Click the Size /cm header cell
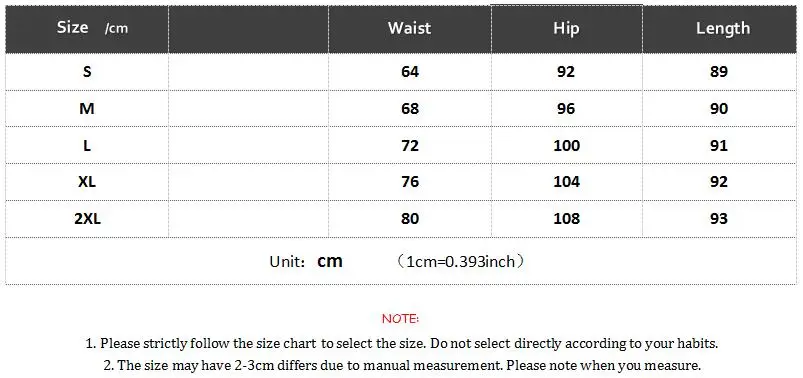Viewport: 803px width, 378px height. [x=87, y=29]
